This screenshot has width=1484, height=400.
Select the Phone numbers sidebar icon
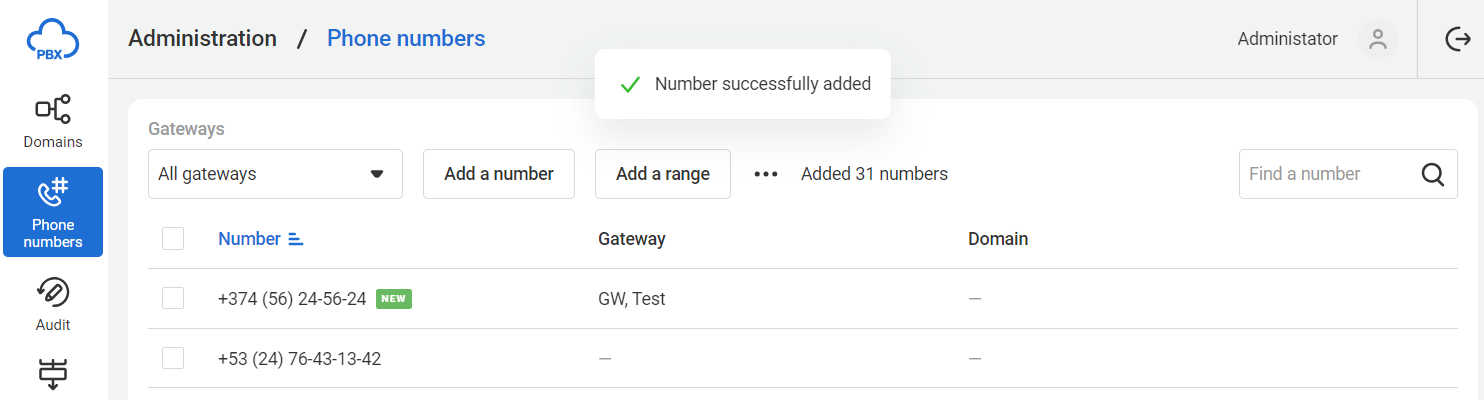click(x=53, y=192)
